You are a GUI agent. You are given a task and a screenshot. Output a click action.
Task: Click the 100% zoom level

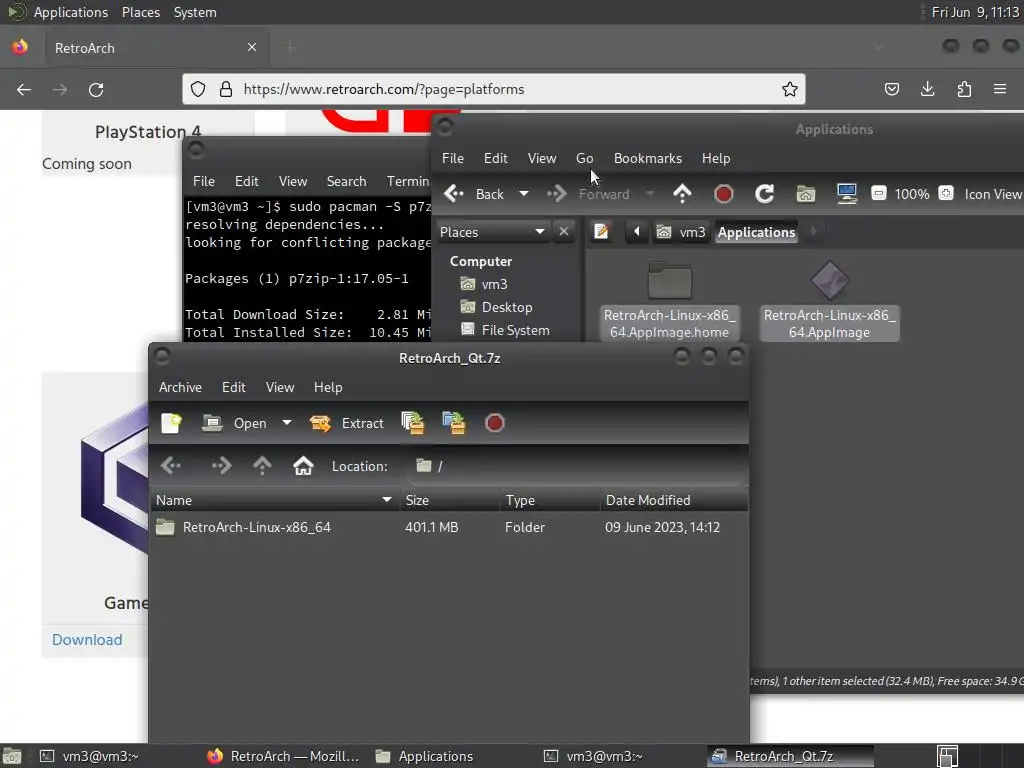click(x=912, y=194)
